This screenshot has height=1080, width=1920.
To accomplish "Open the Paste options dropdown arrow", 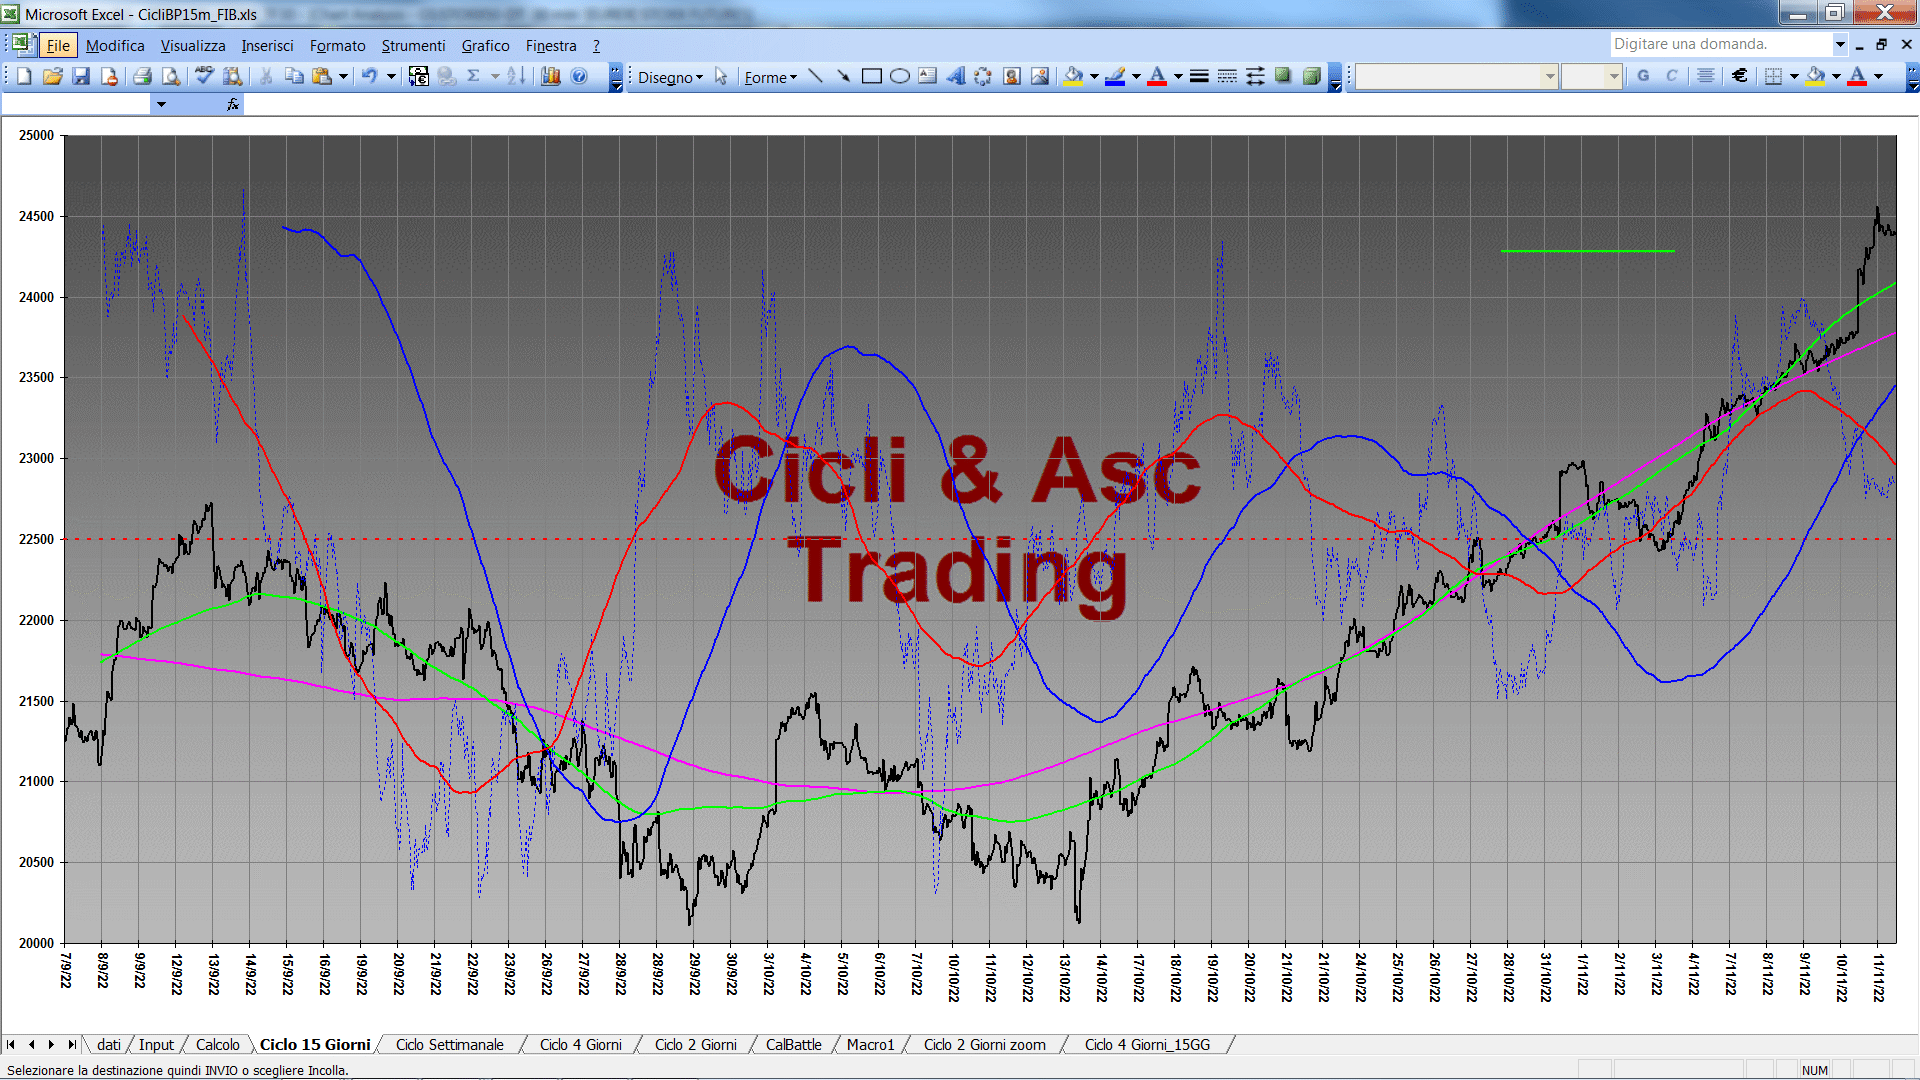I will coord(343,76).
